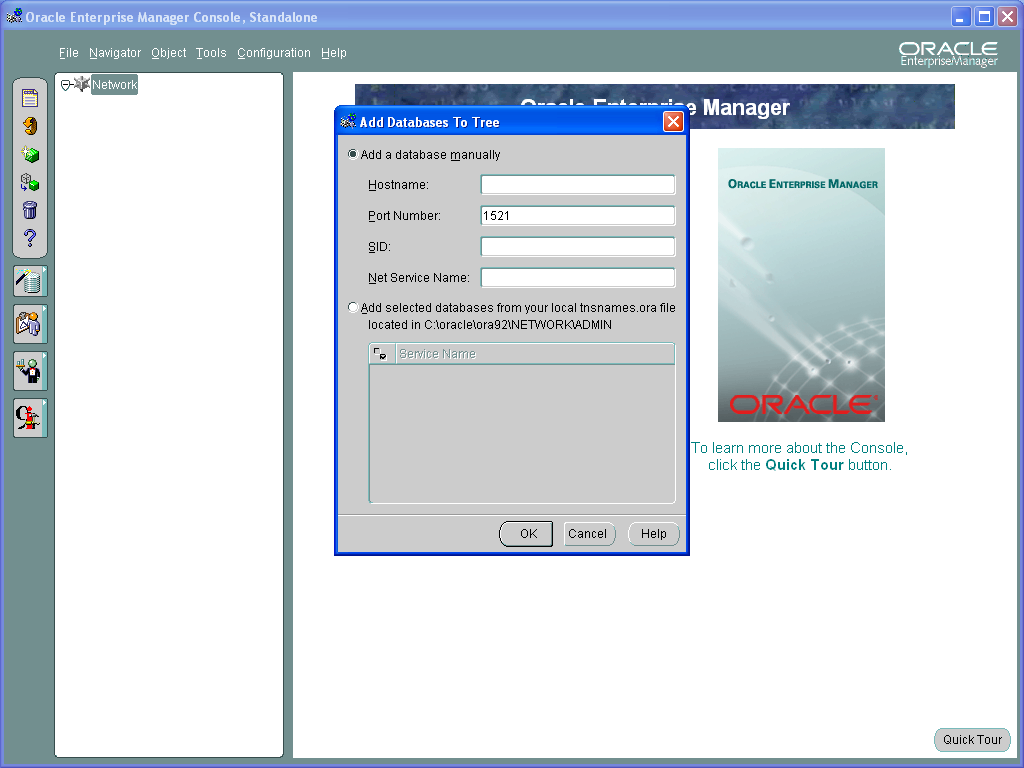Open the Change Management drawer icon
The height and width of the screenshot is (768, 1024).
[x=30, y=324]
